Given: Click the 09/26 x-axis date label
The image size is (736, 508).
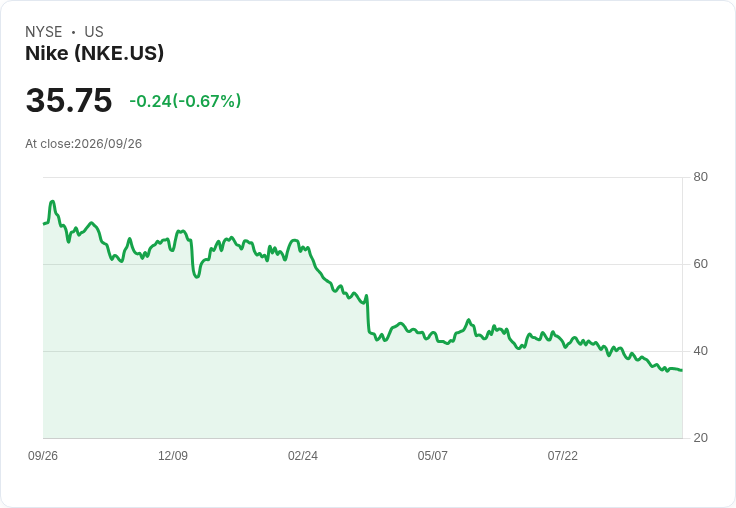Looking at the screenshot, I should (x=43, y=455).
